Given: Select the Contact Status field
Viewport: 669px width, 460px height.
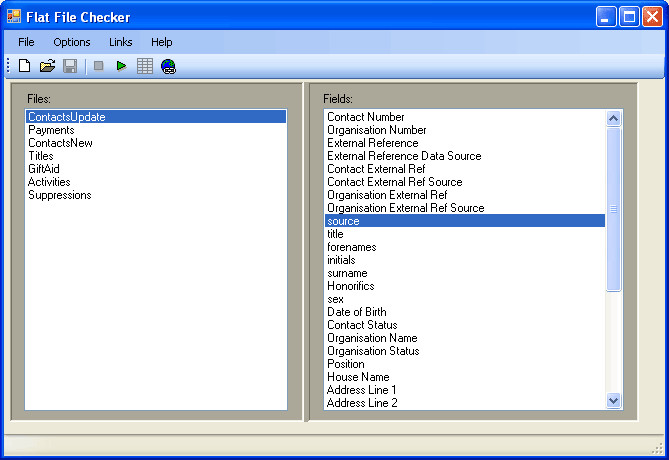Looking at the screenshot, I should pyautogui.click(x=465, y=325).
